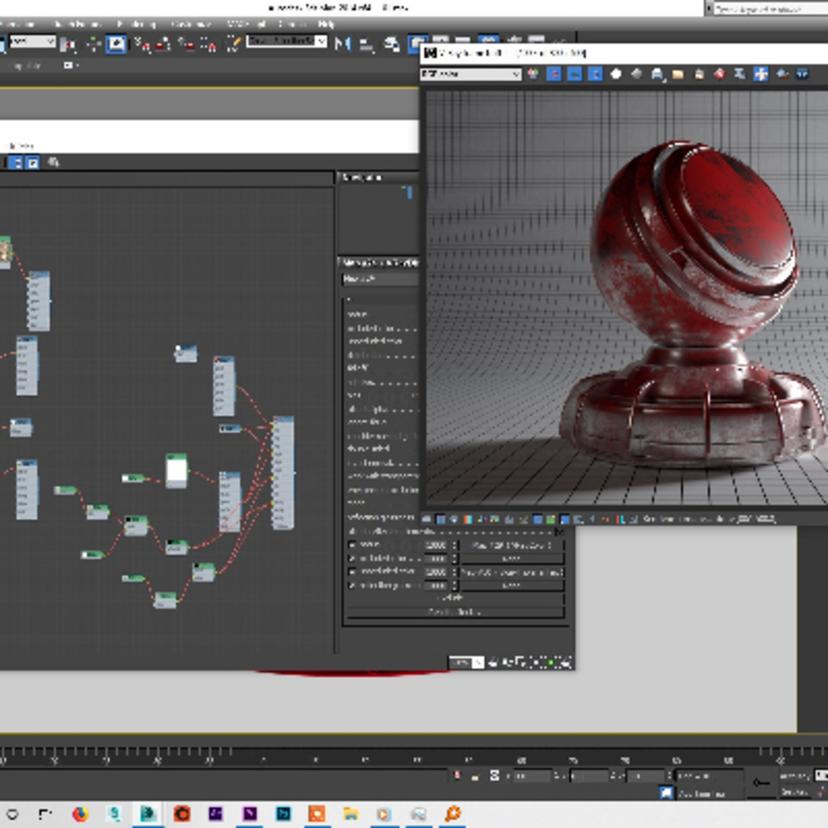Open Photoshop from the Windows taskbar

tap(283, 814)
